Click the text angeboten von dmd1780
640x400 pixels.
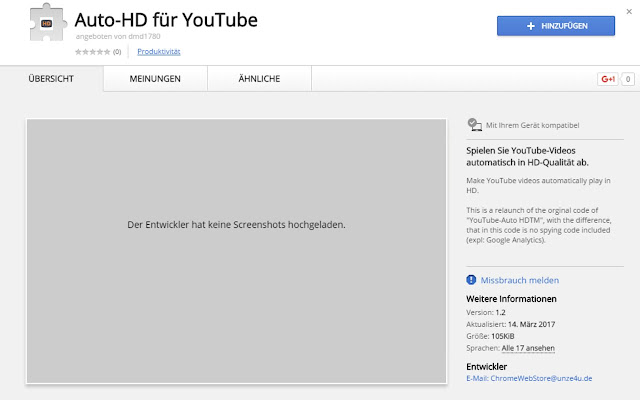coord(118,36)
